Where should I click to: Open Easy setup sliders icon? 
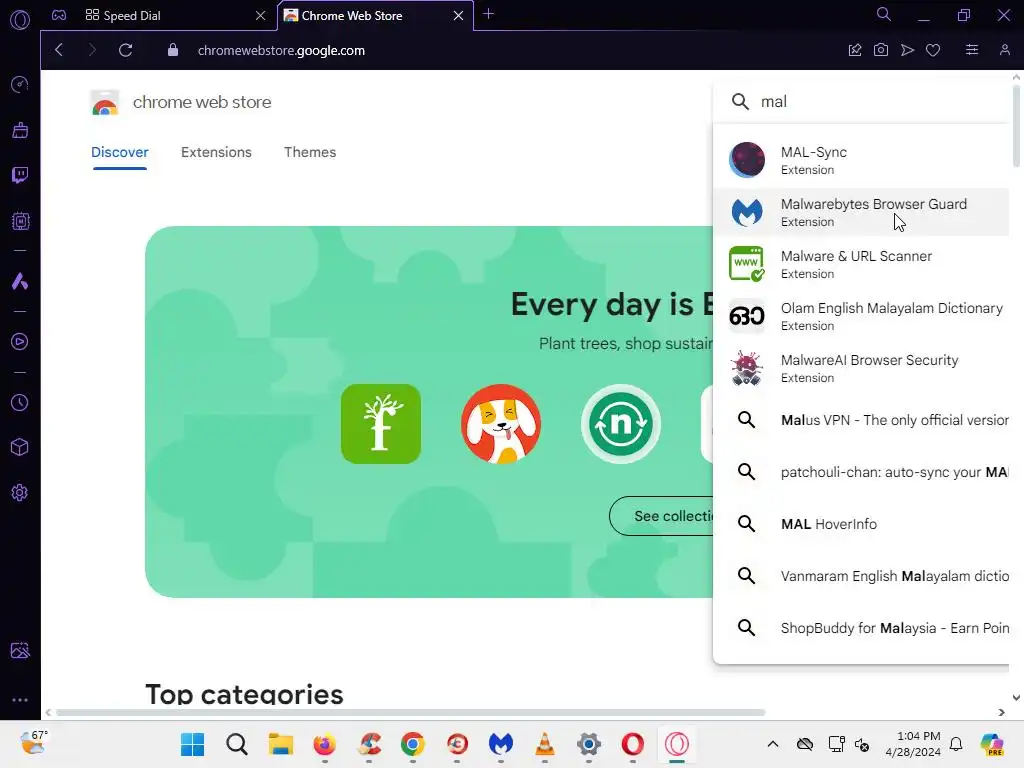972,50
